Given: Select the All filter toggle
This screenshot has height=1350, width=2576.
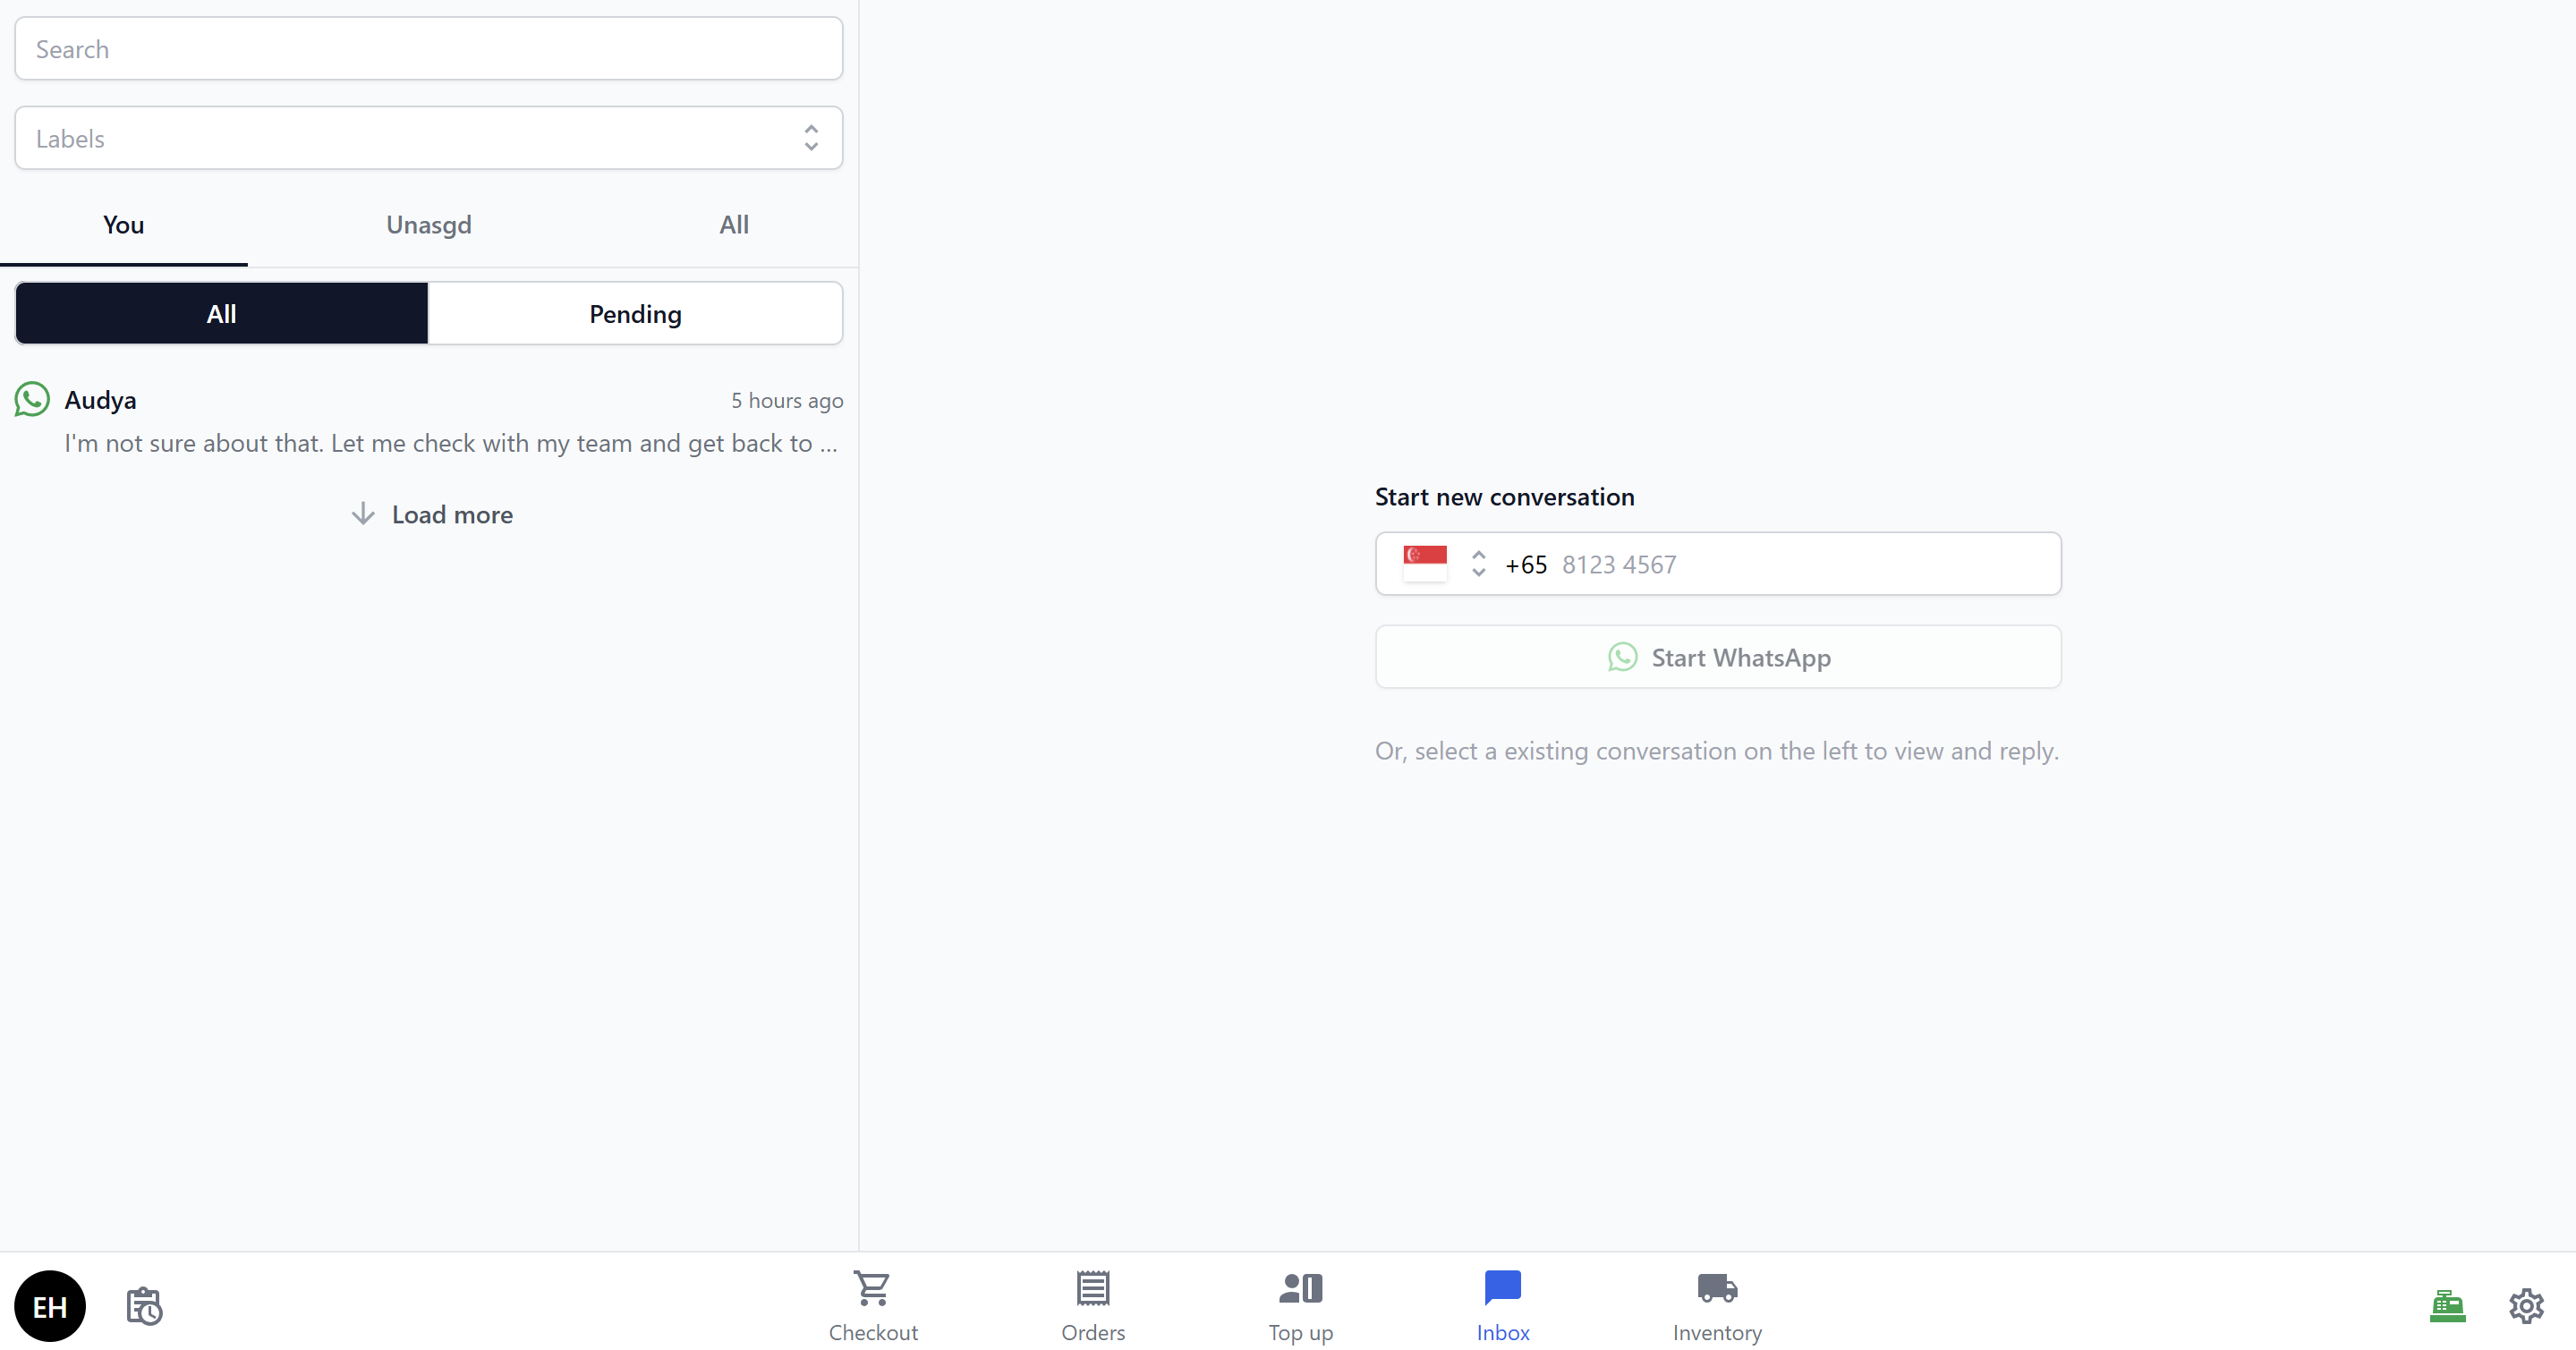Looking at the screenshot, I should click(221, 314).
